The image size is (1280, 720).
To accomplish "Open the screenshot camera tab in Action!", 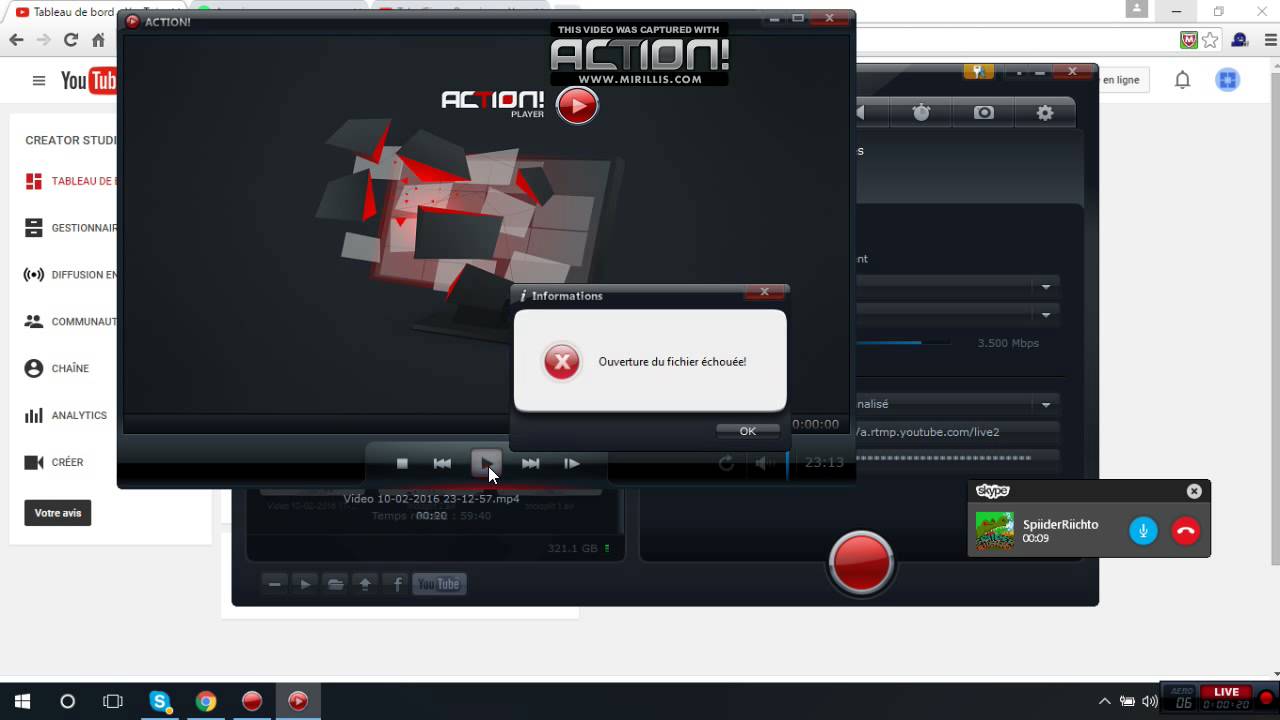I will coord(984,113).
